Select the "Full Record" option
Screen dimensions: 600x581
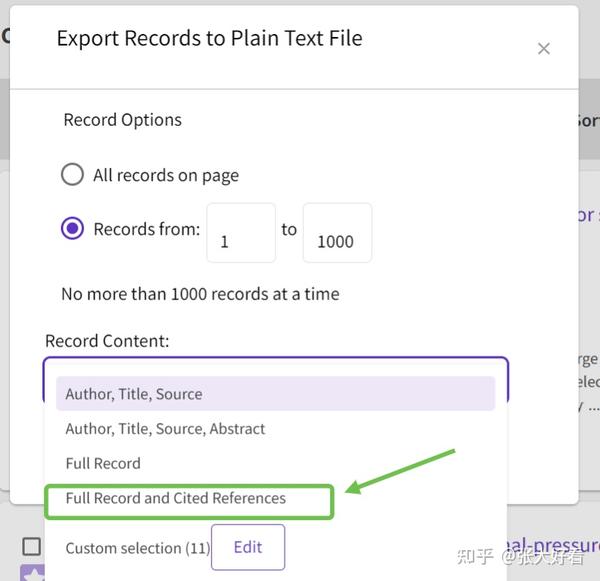(103, 463)
